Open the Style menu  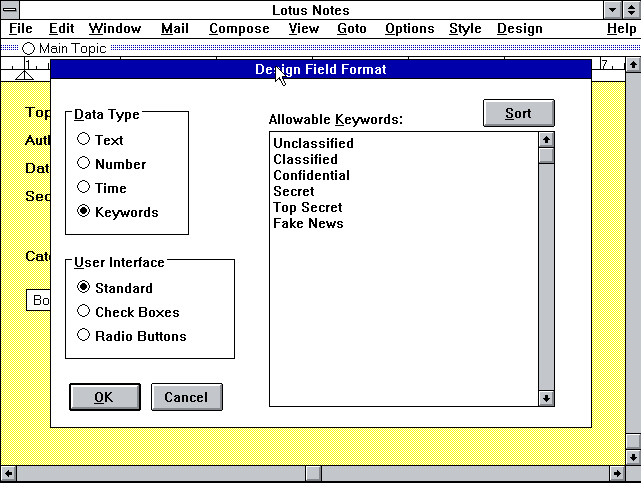point(465,29)
